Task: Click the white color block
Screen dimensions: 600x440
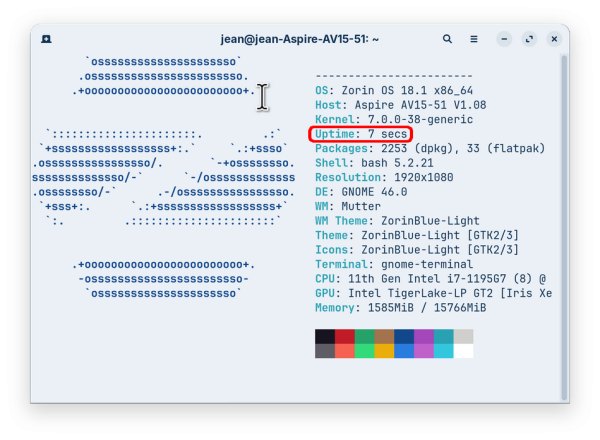Action: tap(463, 351)
